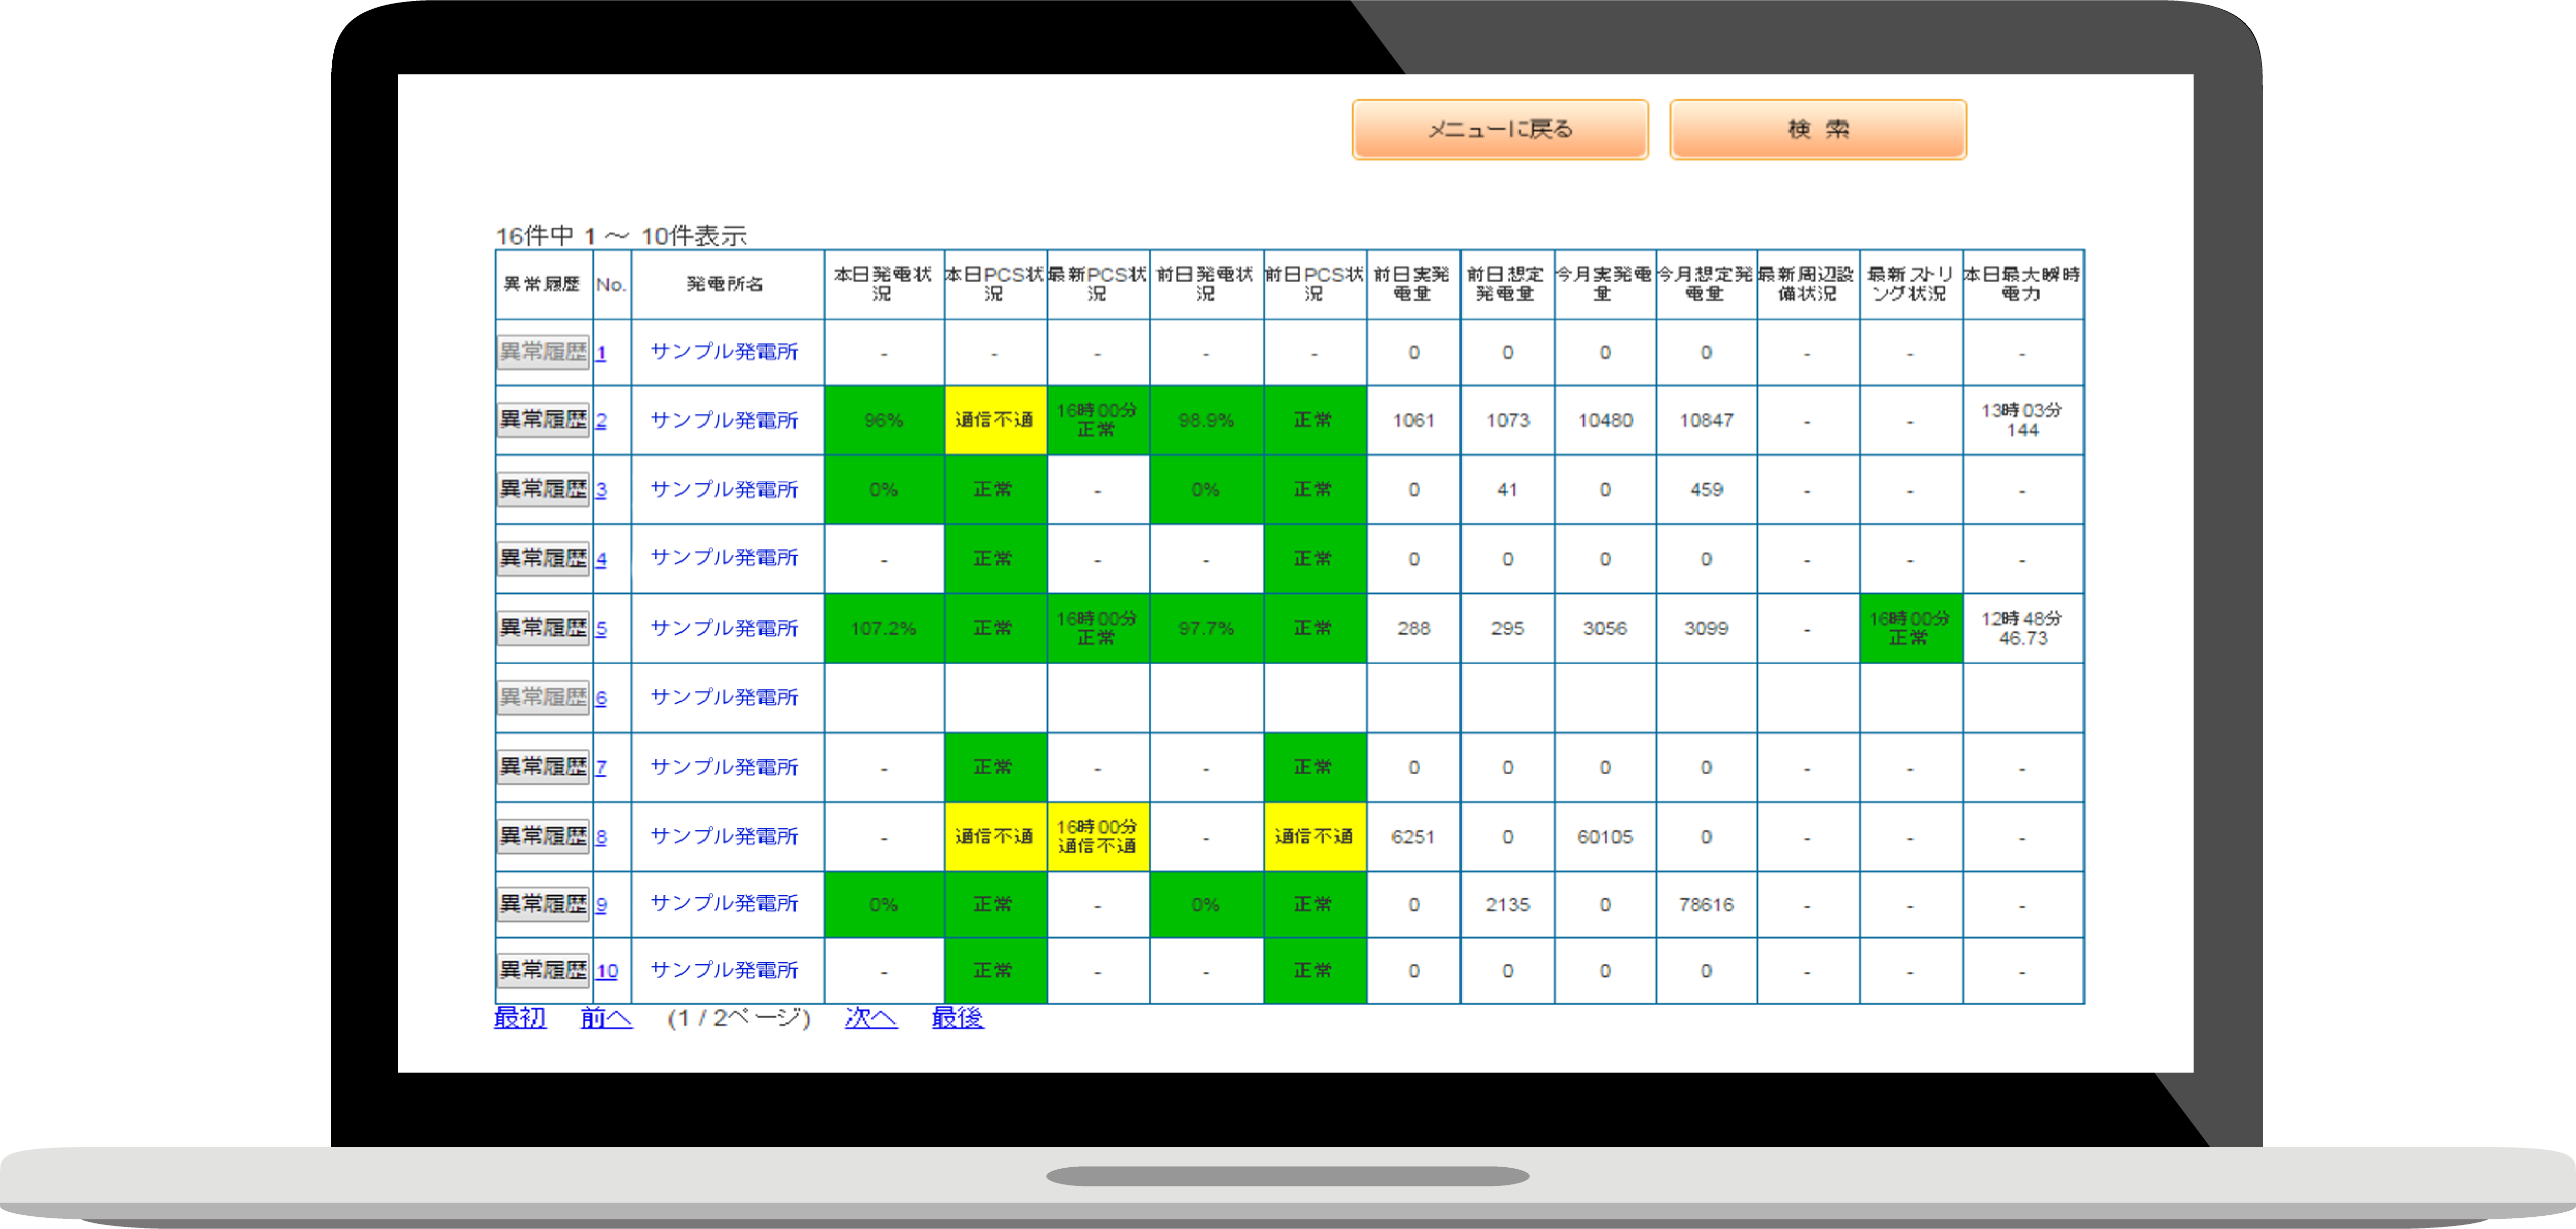The image size is (2576, 1229).
Task: Click the 107.2% cell in row 5
Action: tap(884, 629)
